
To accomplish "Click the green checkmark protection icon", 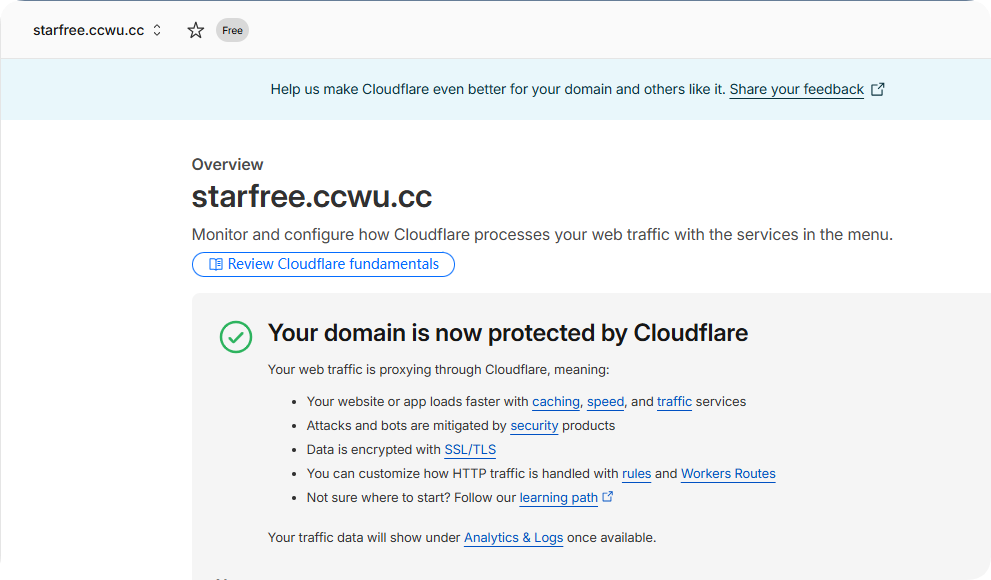I will 235,337.
